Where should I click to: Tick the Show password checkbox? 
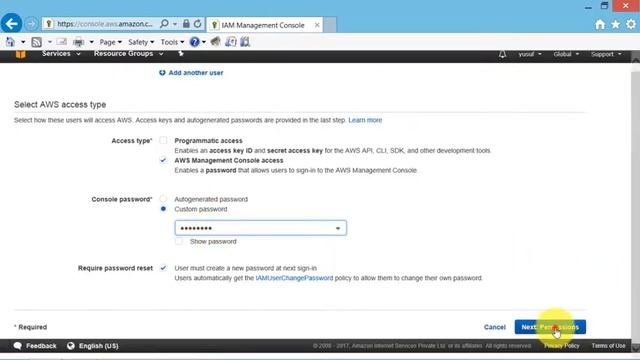(x=179, y=241)
